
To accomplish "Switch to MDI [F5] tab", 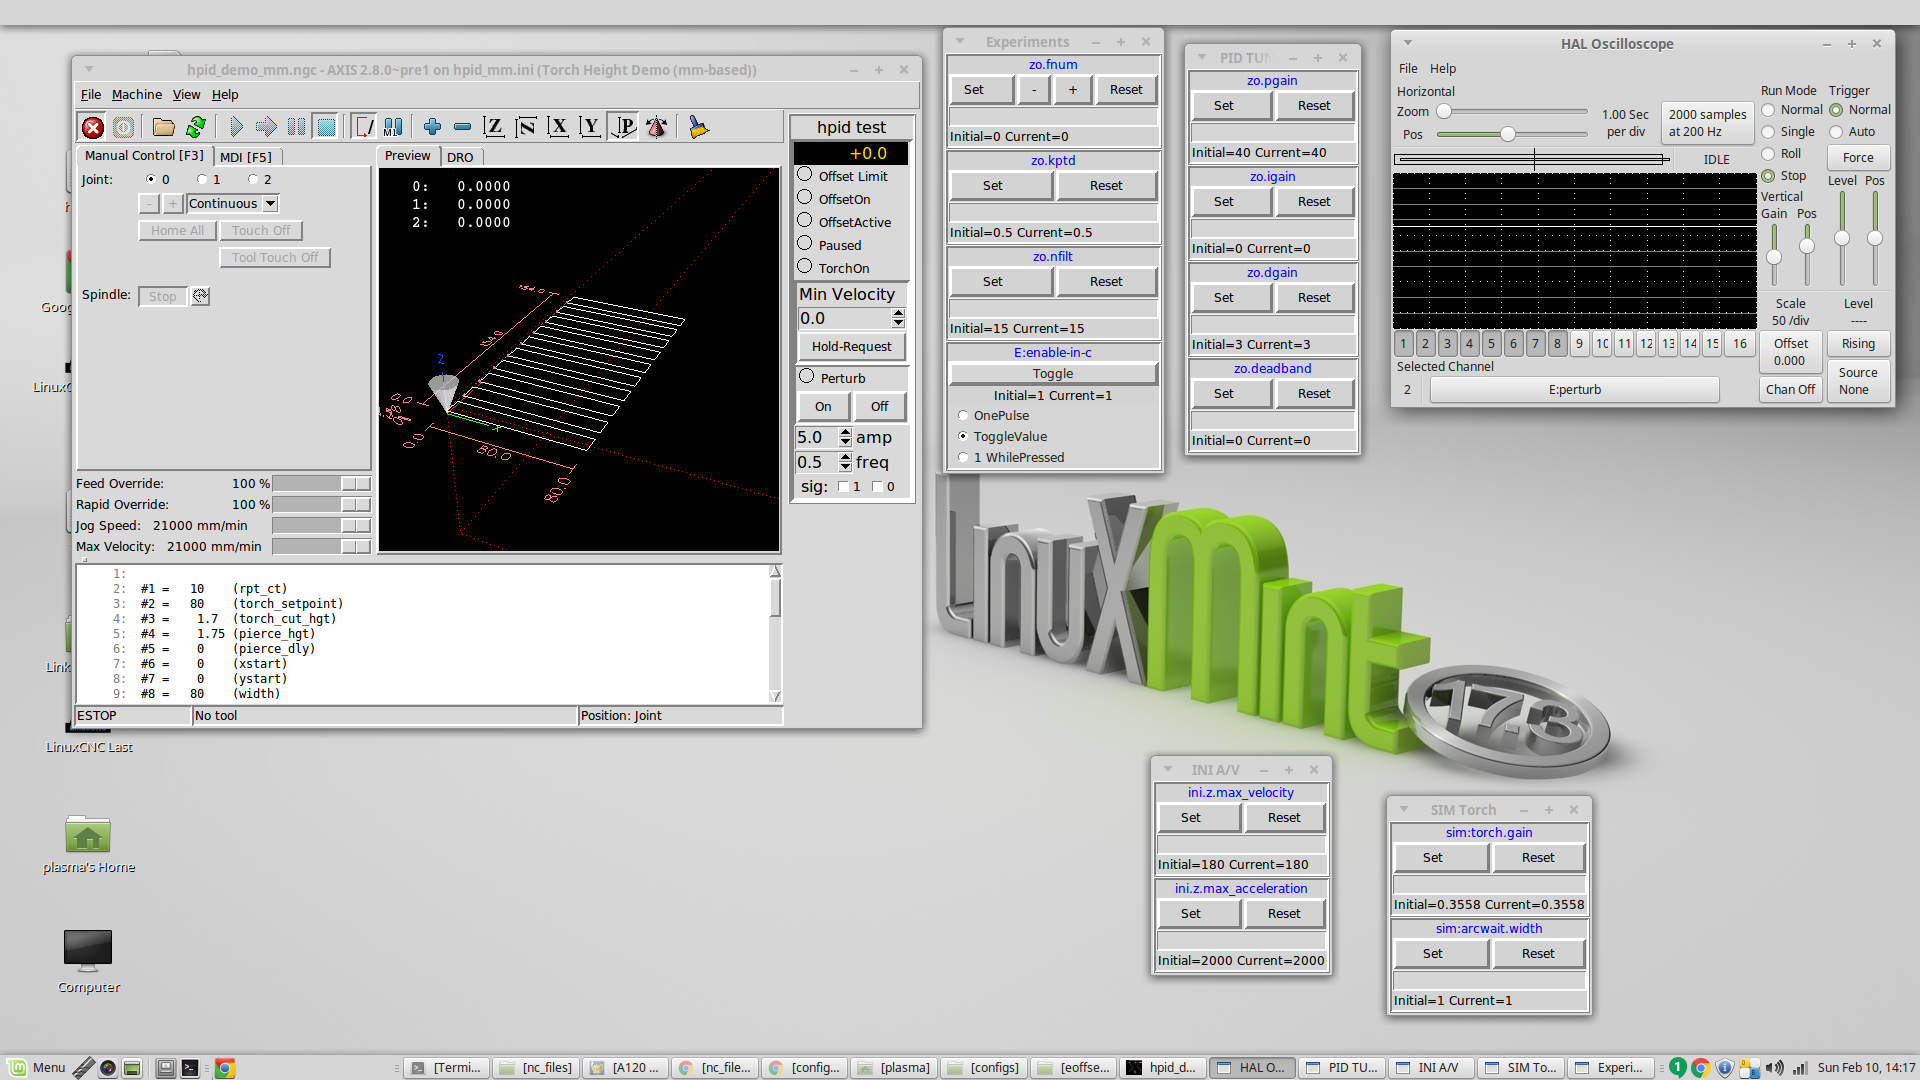I will click(x=246, y=157).
